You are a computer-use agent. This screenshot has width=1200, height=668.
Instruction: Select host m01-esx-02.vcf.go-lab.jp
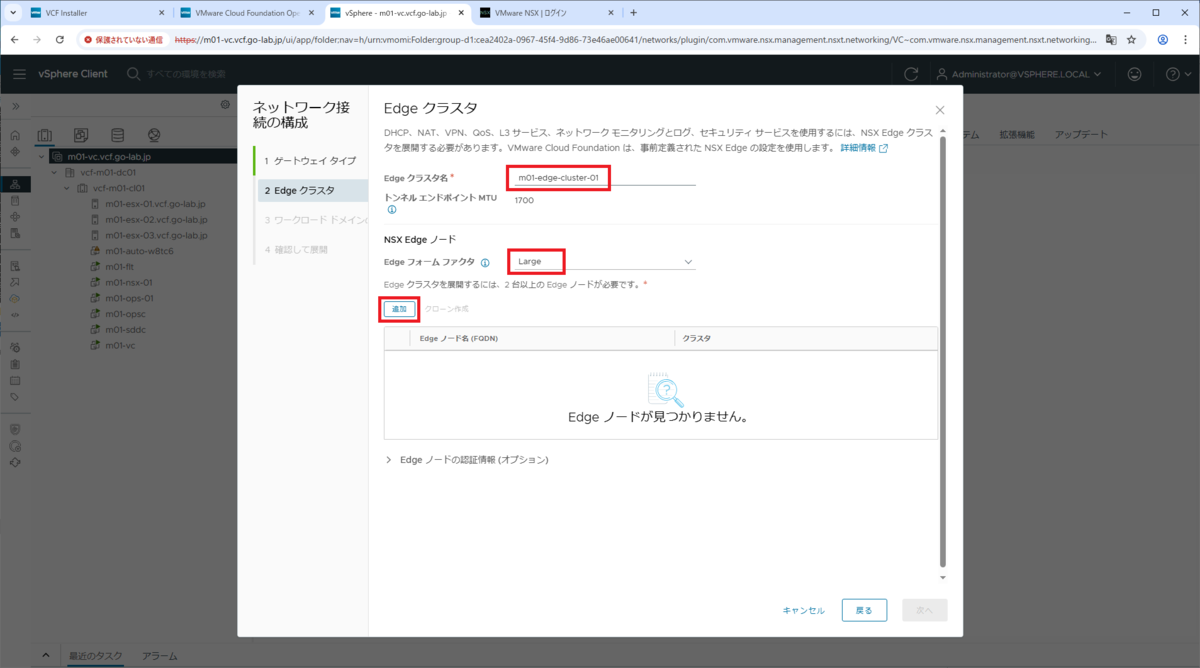pyautogui.click(x=155, y=219)
